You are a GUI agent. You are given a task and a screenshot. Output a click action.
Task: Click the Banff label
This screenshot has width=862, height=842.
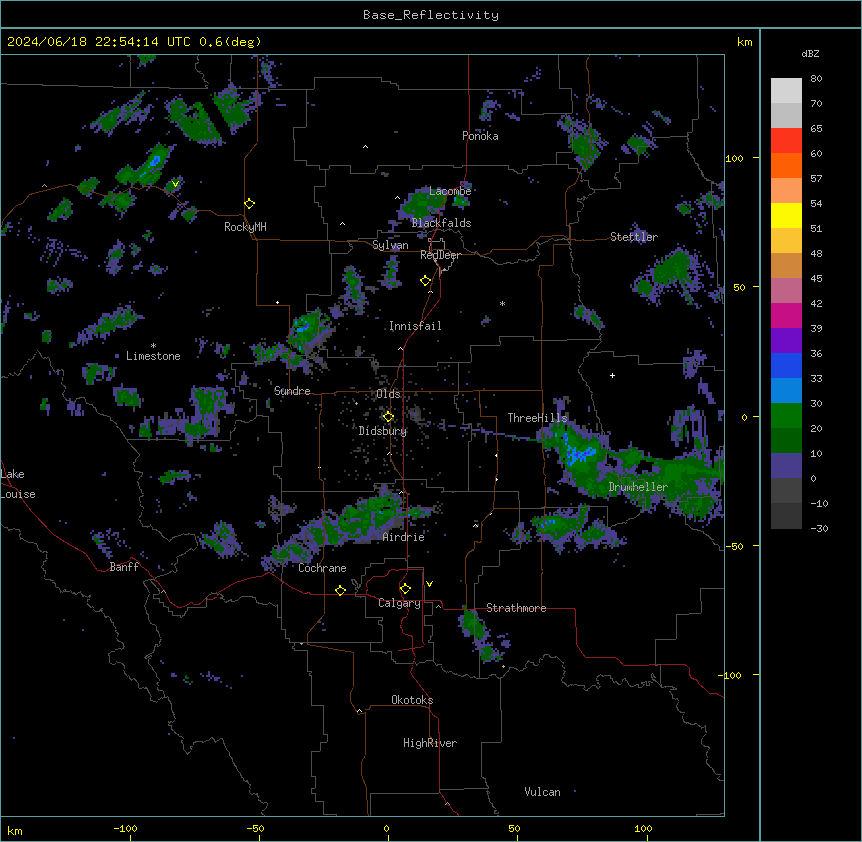pyautogui.click(x=124, y=567)
